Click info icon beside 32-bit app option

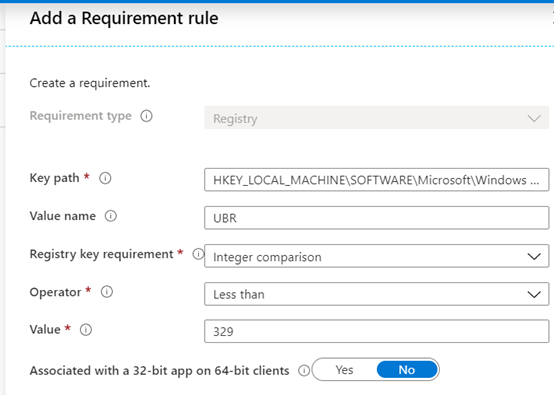[x=304, y=370]
